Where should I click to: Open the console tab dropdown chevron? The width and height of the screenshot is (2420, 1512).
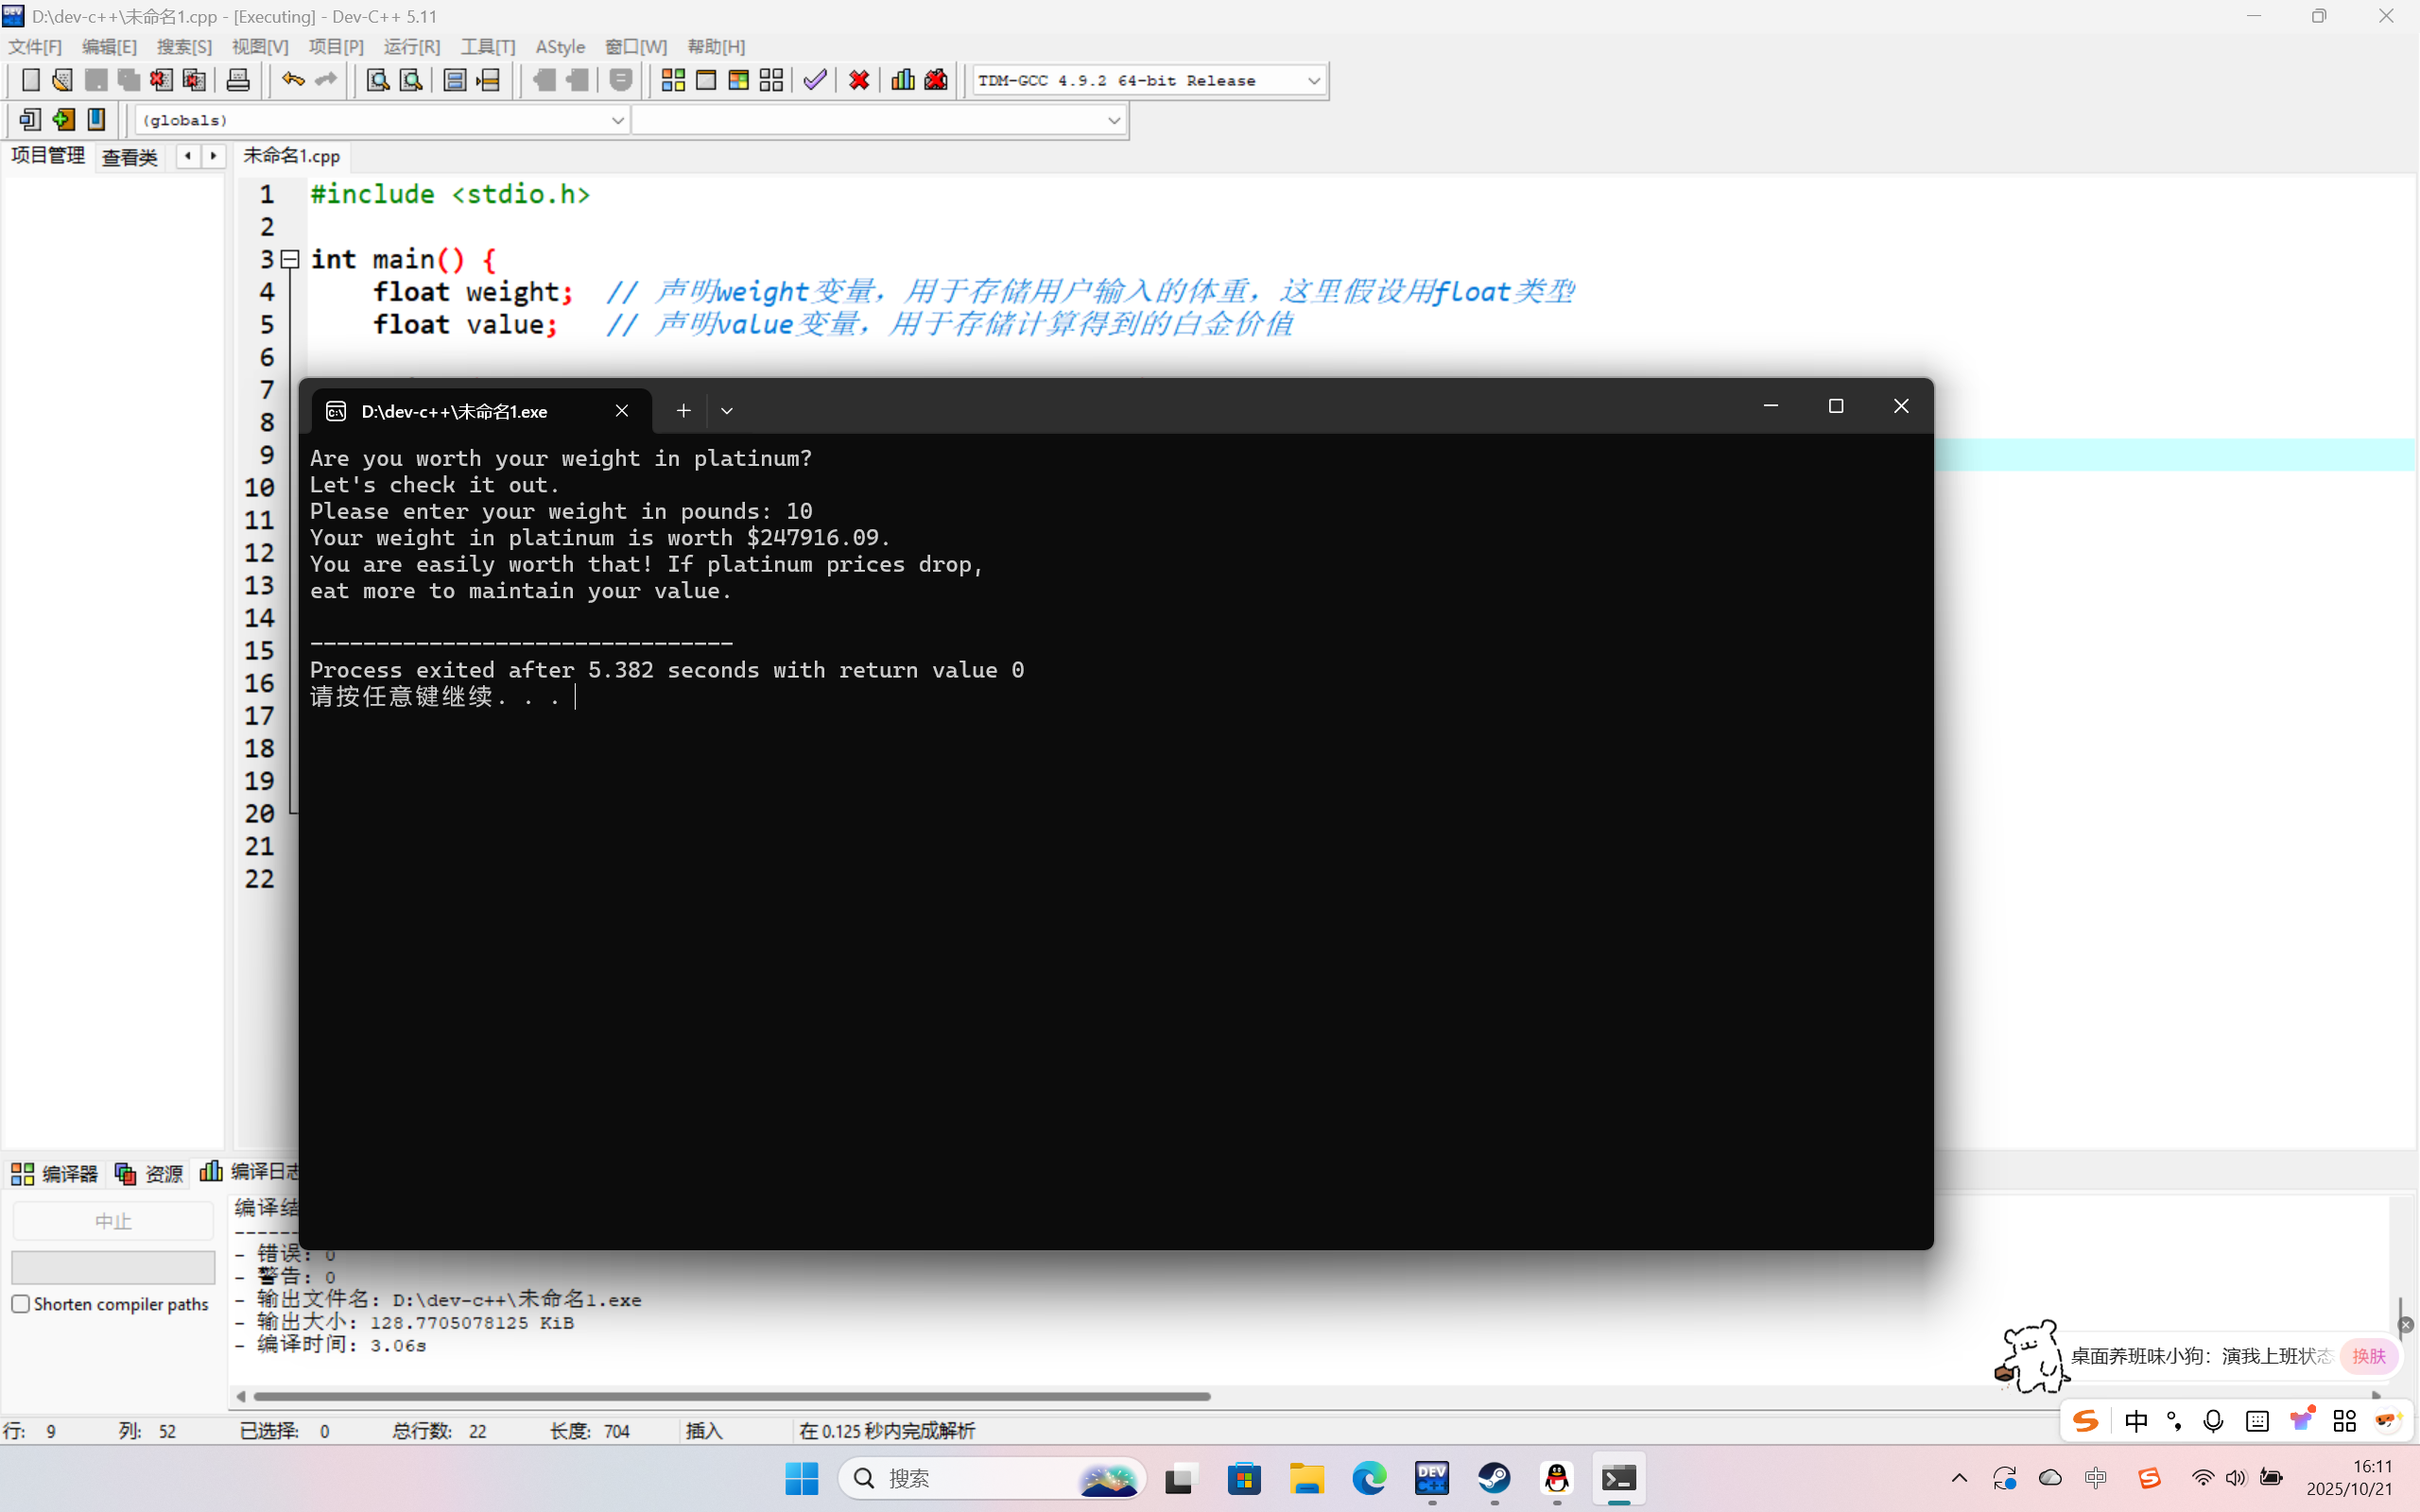click(727, 411)
